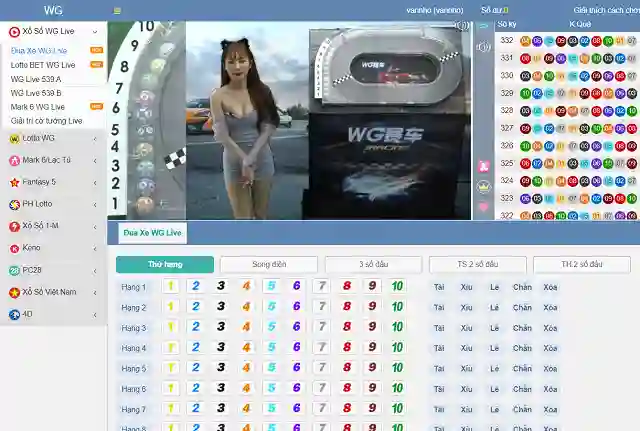Select blue number 2 in Hạng 2
Viewport: 640px width, 431px height.
(196, 307)
